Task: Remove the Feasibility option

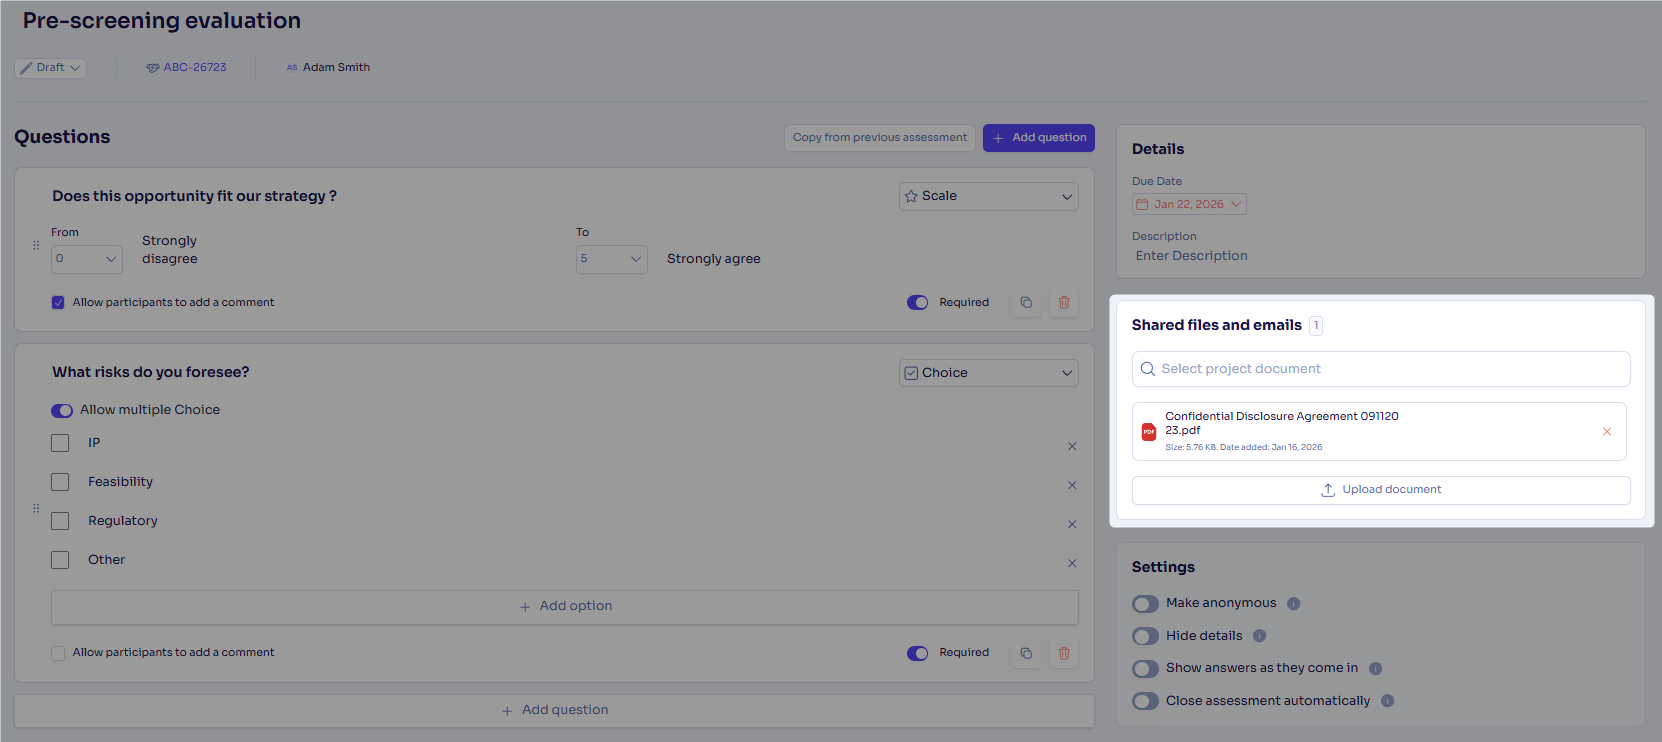Action: click(x=1072, y=485)
